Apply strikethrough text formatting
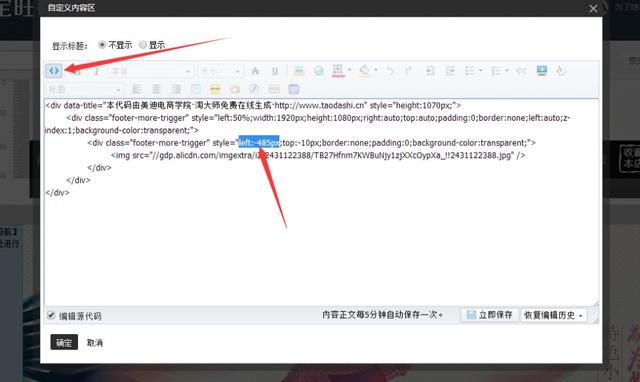Viewport: 640px width, 382px height. tap(255, 71)
